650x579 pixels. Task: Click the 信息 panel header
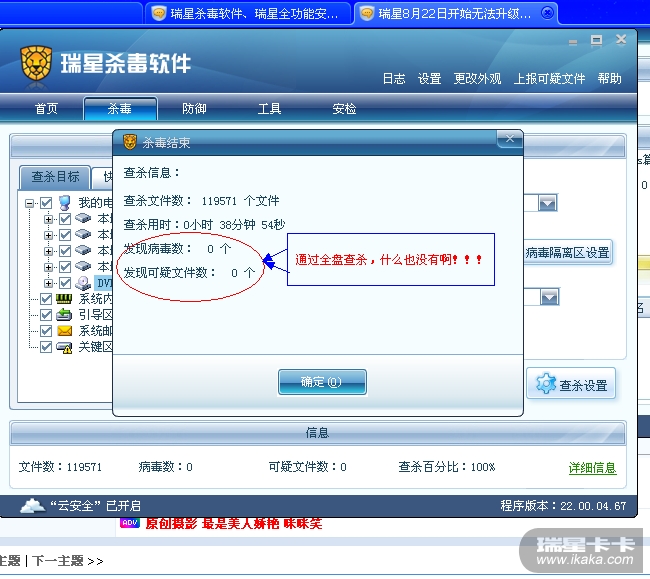(318, 433)
